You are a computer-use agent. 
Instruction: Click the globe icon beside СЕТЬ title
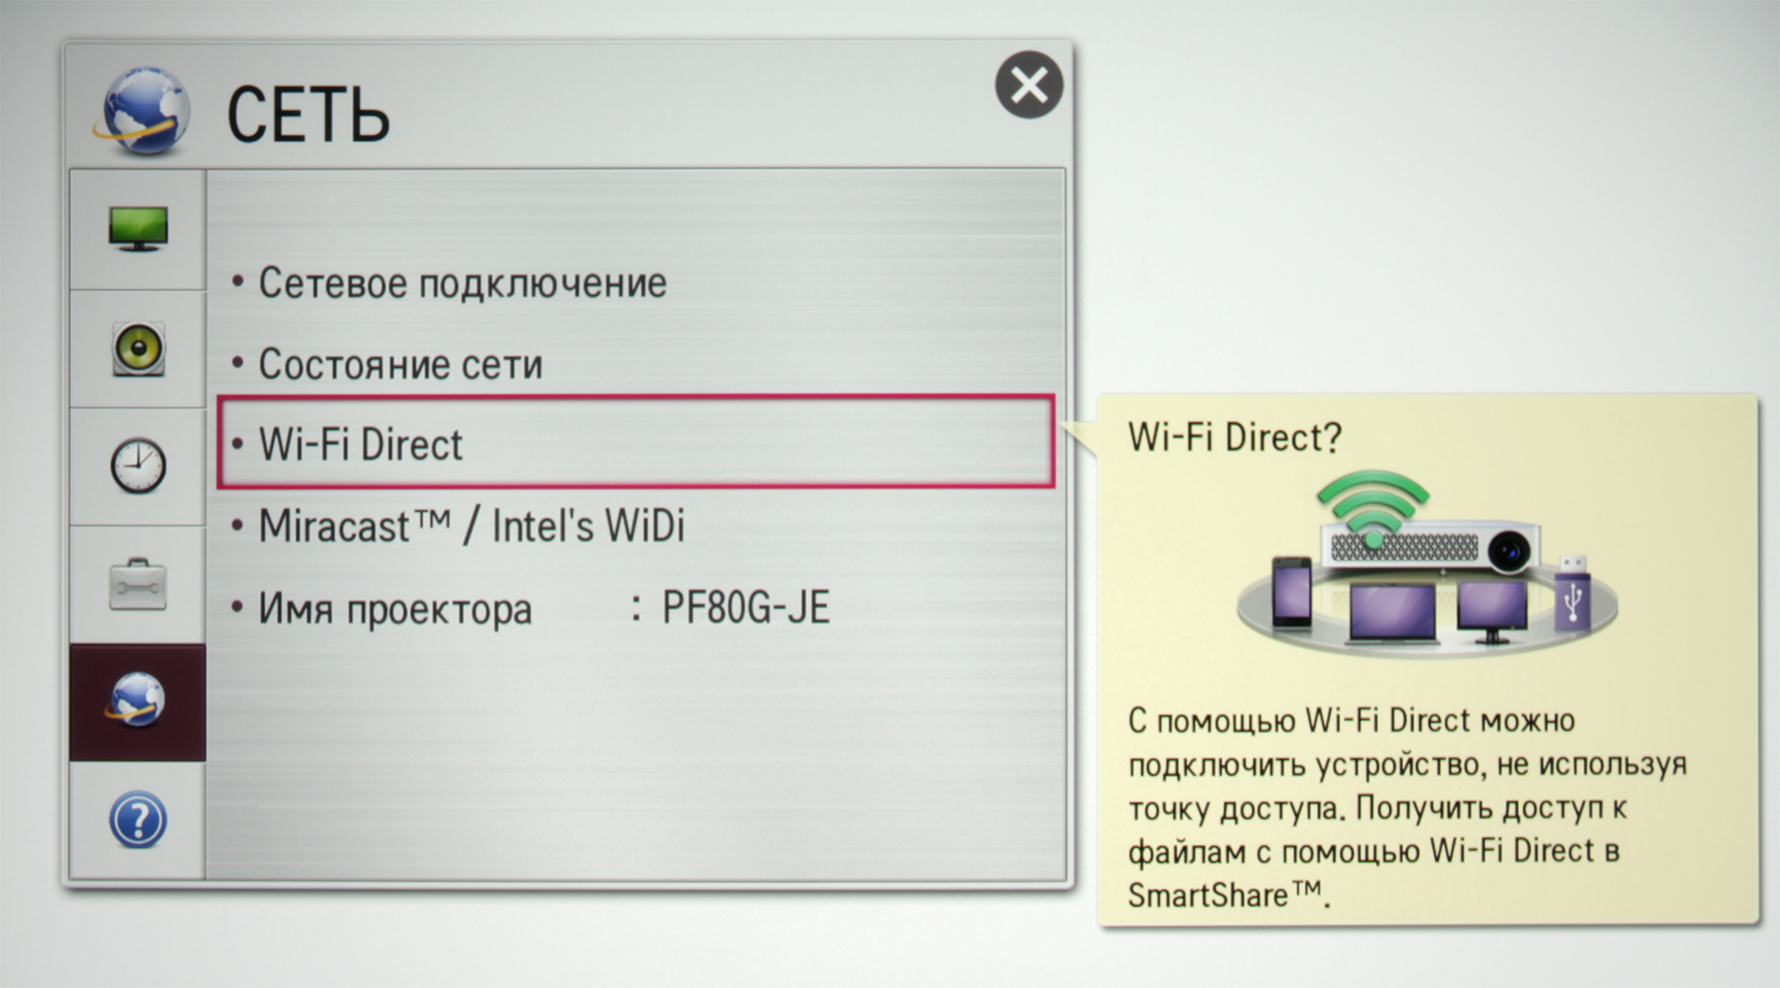pos(143,111)
